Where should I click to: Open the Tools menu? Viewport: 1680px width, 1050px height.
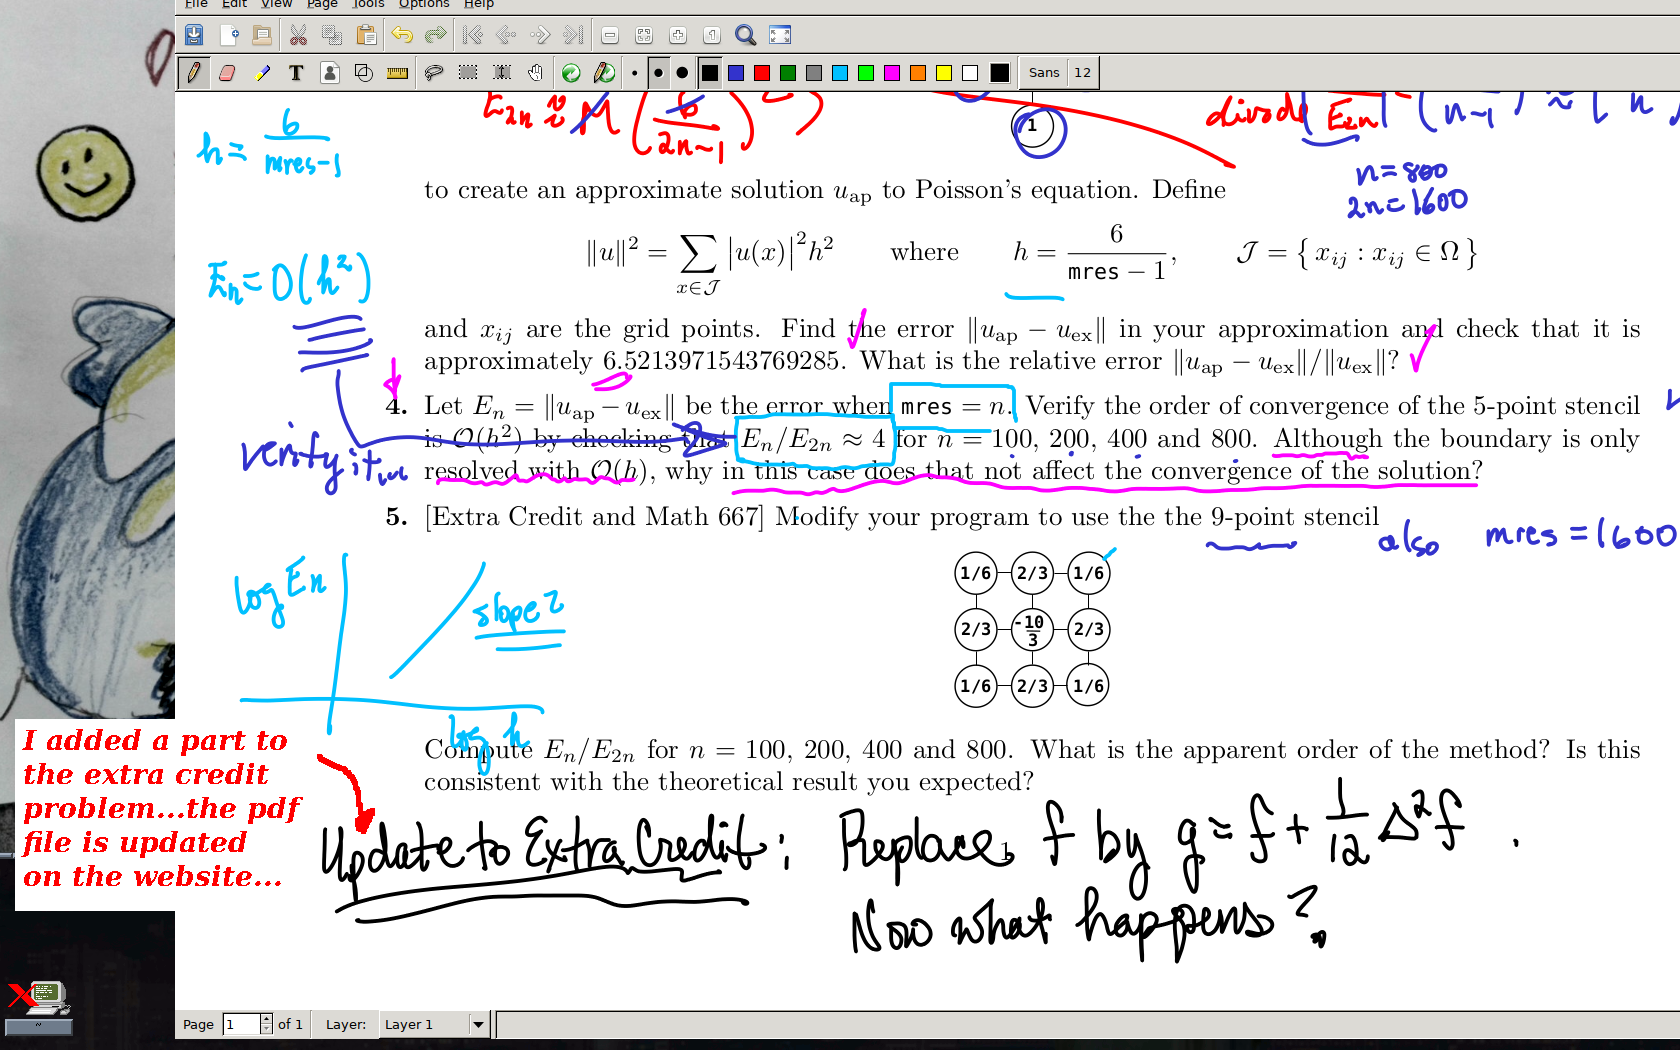click(368, 4)
